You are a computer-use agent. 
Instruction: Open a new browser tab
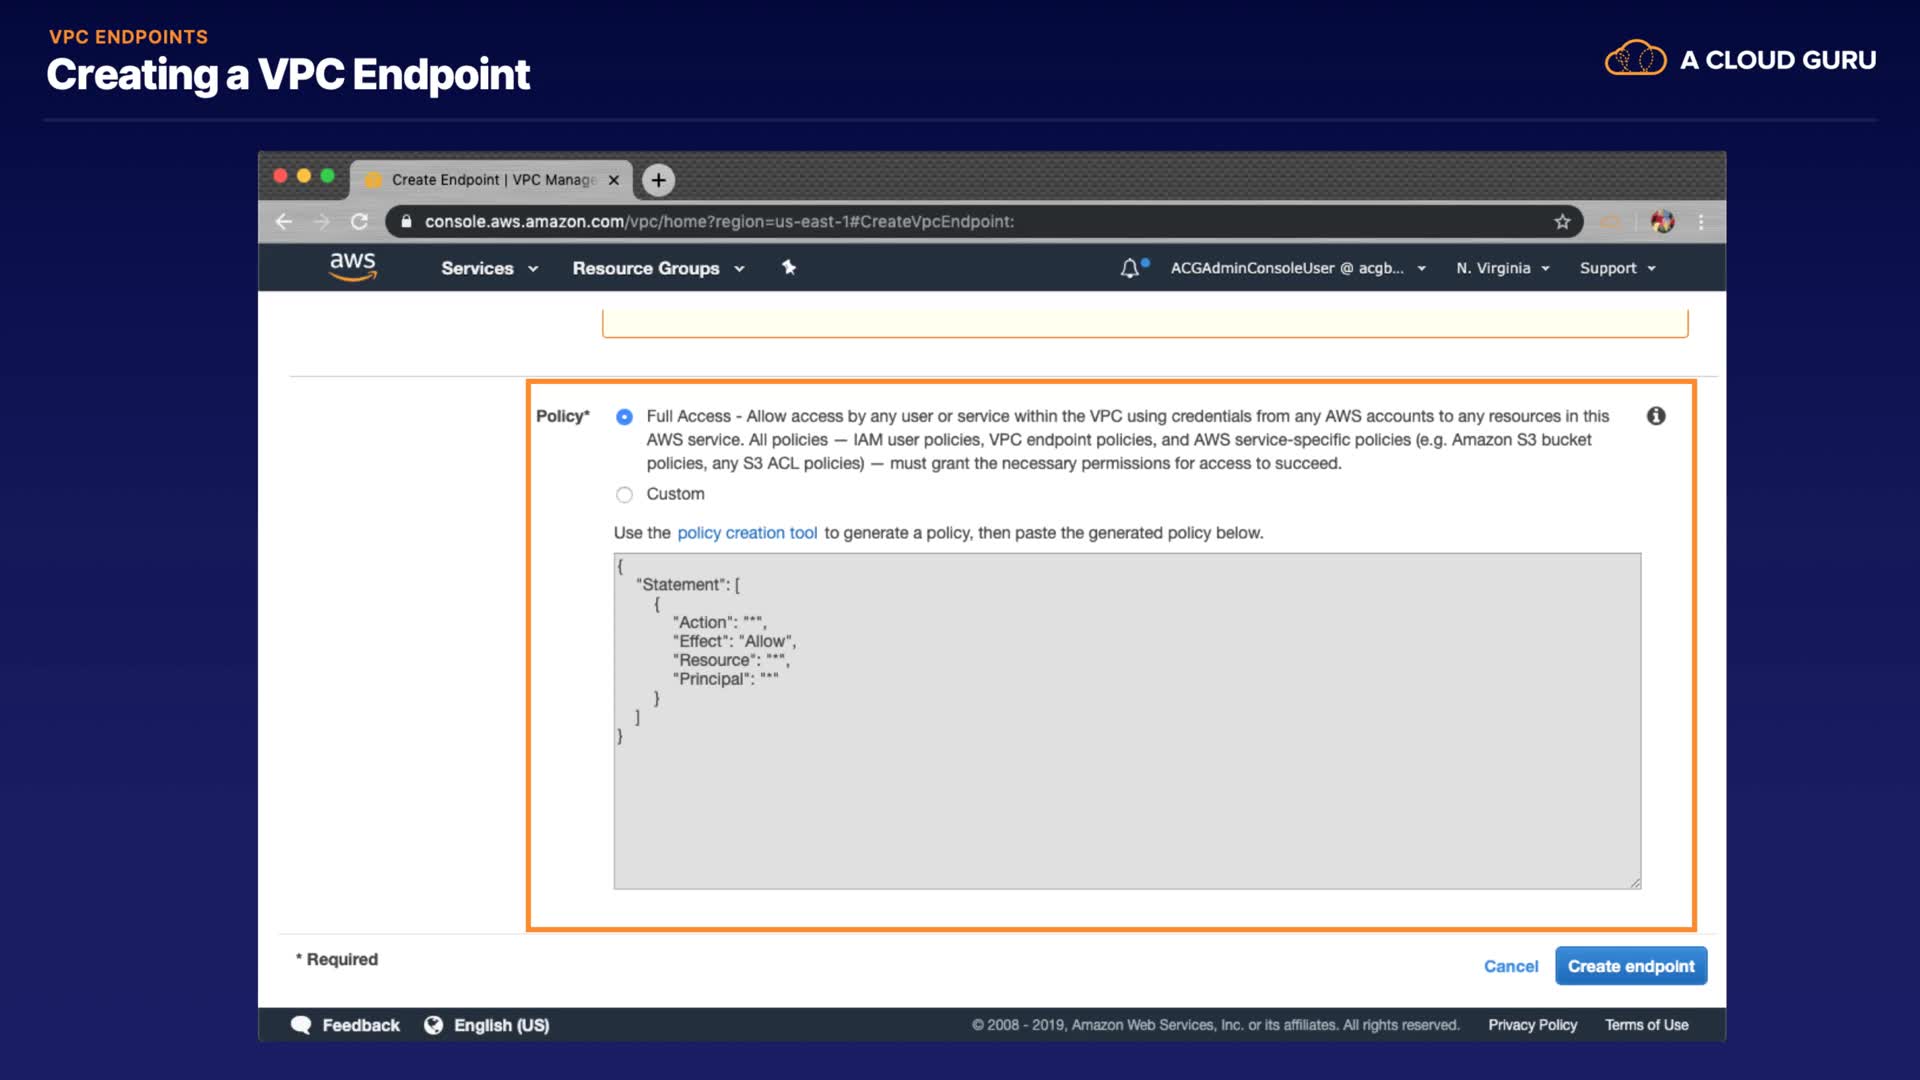pyautogui.click(x=658, y=180)
